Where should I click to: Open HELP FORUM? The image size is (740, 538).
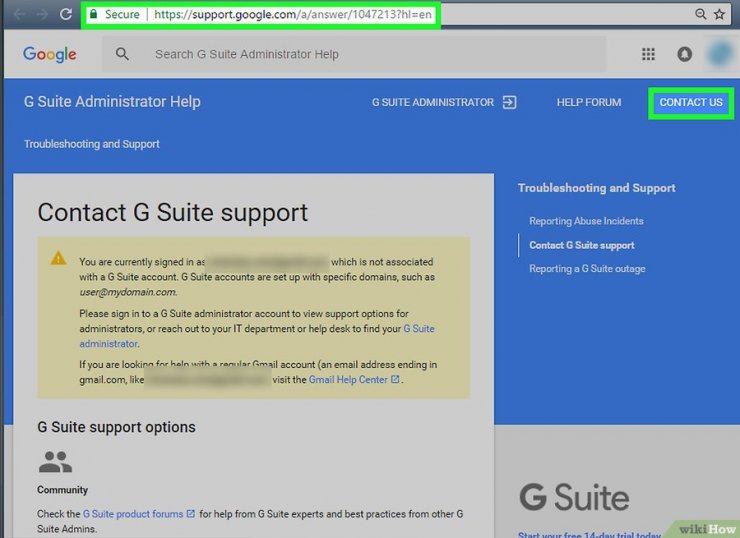point(589,102)
